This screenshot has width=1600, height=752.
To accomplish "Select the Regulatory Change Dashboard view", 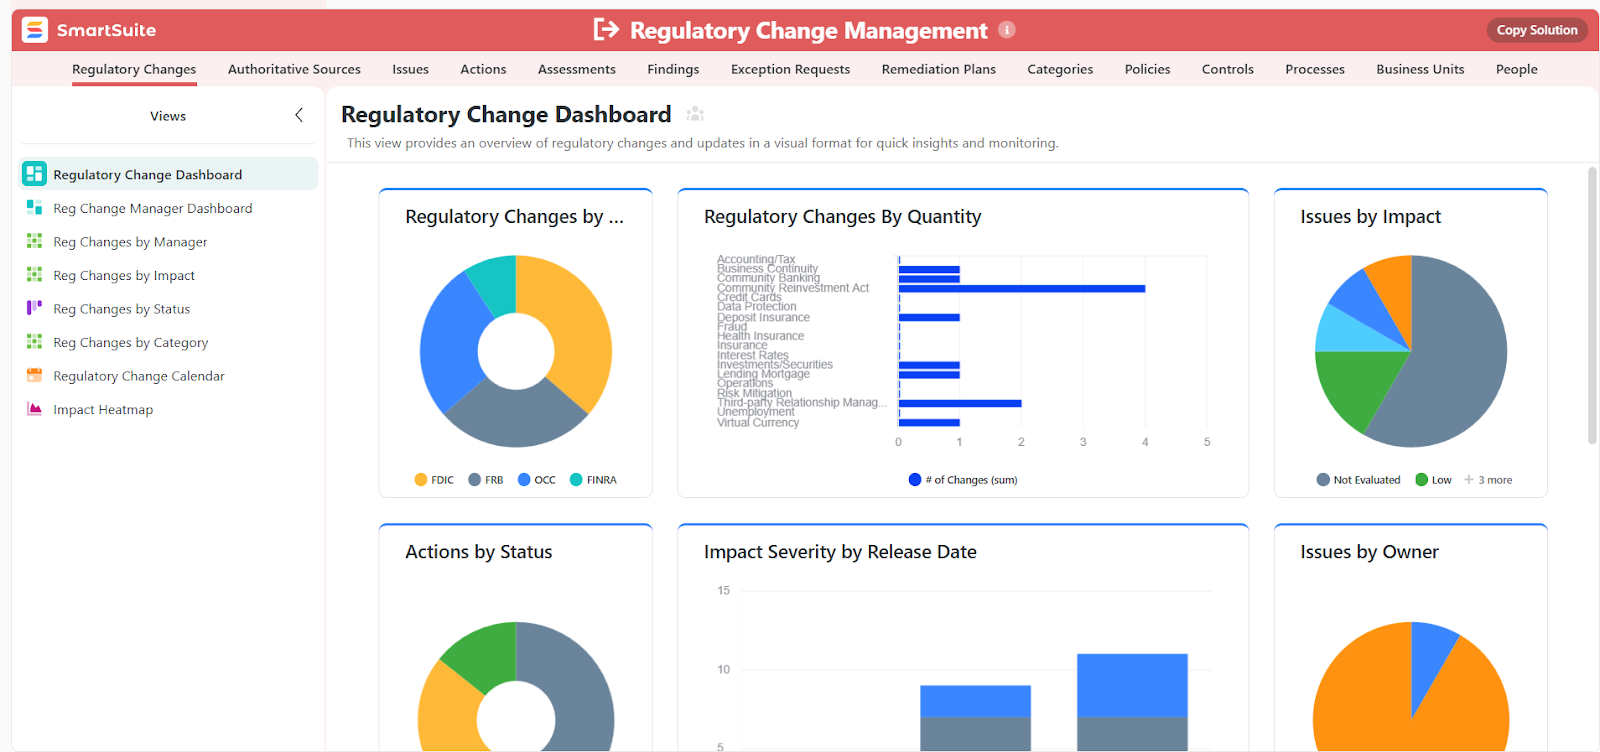I will pos(169,174).
